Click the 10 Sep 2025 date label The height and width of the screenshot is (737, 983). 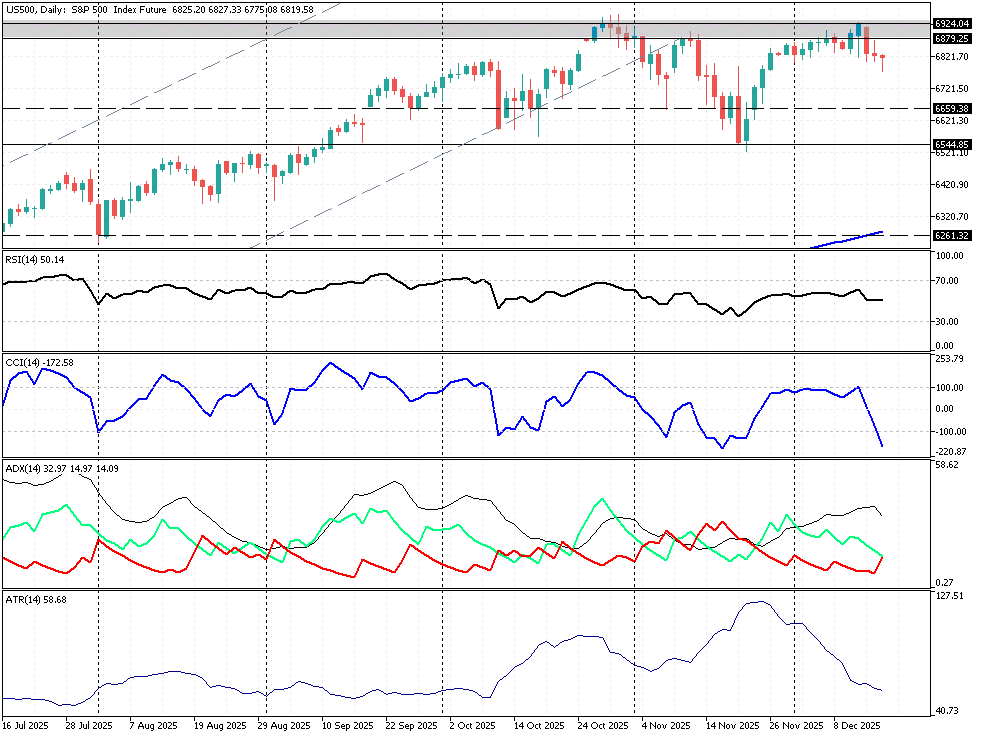[345, 725]
